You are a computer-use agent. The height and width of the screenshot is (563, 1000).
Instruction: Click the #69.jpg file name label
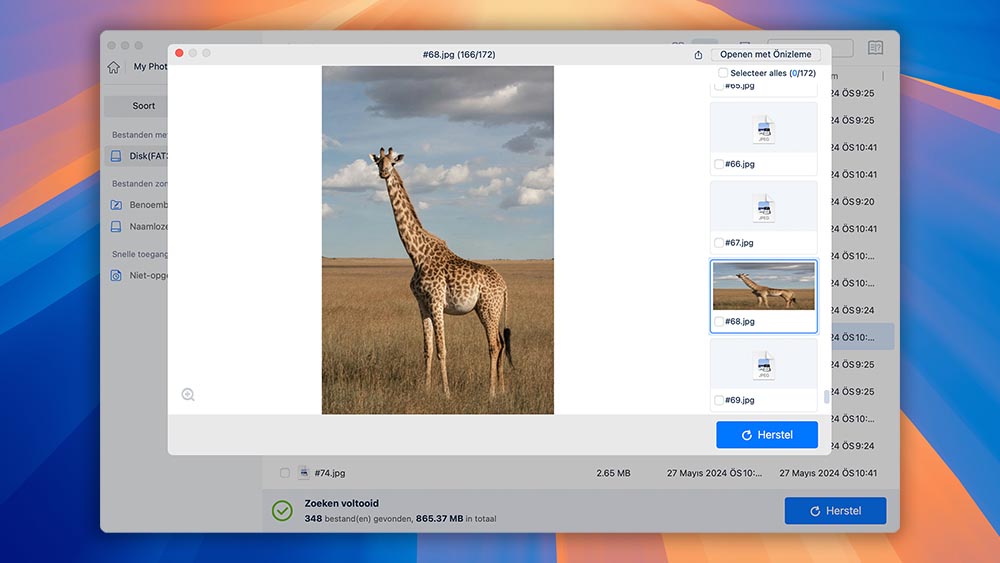(740, 400)
